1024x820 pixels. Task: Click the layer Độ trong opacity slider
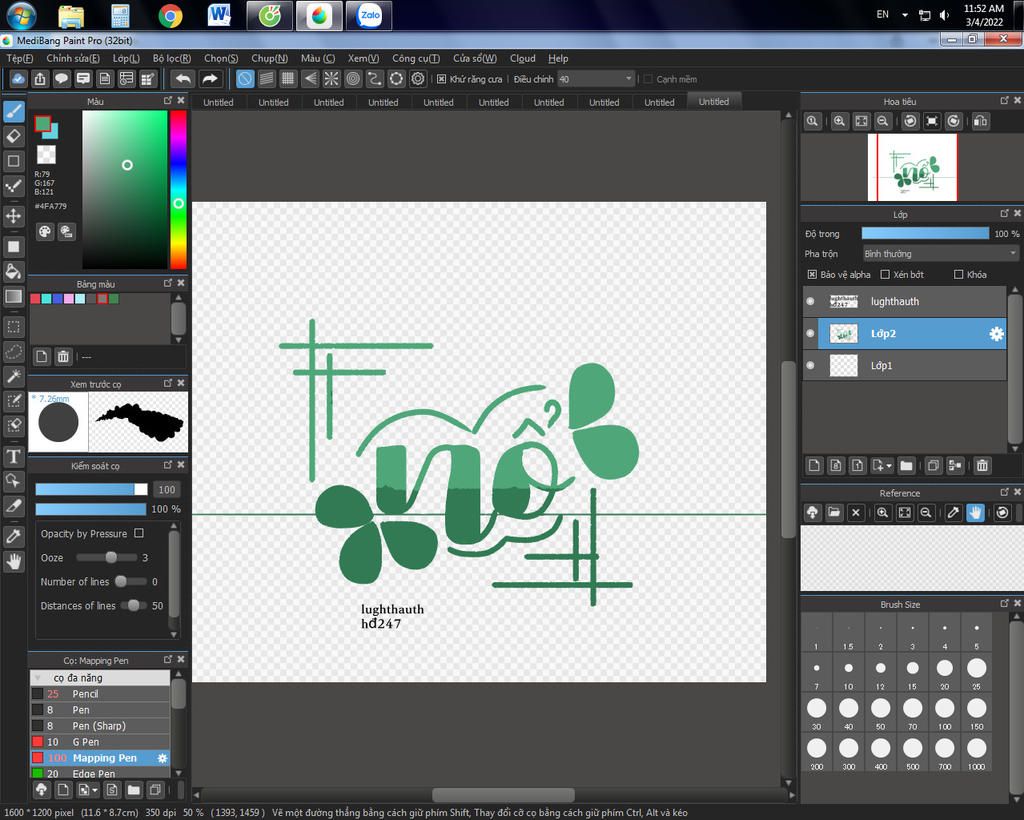coord(925,233)
